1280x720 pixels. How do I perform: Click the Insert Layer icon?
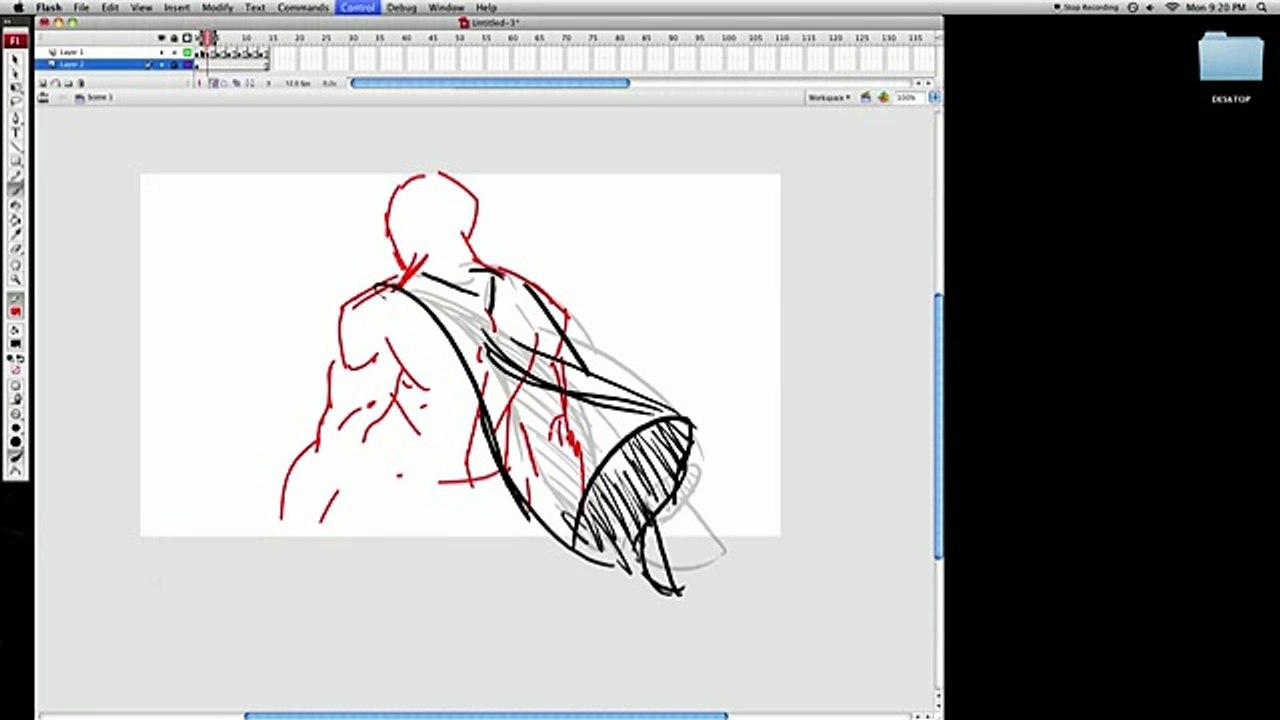[43, 83]
